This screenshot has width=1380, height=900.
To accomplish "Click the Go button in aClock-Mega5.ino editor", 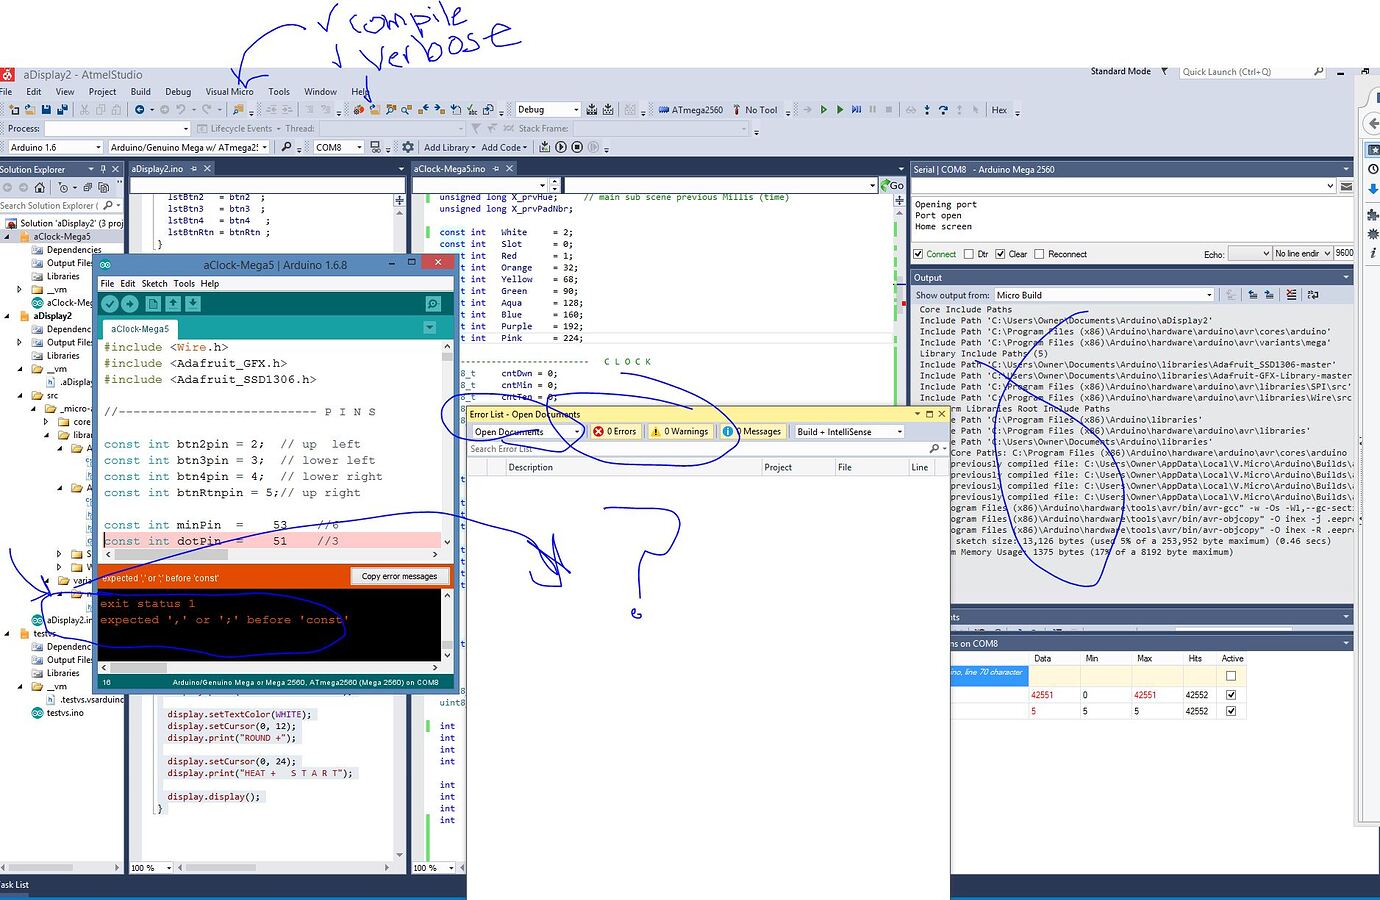I will tap(893, 185).
